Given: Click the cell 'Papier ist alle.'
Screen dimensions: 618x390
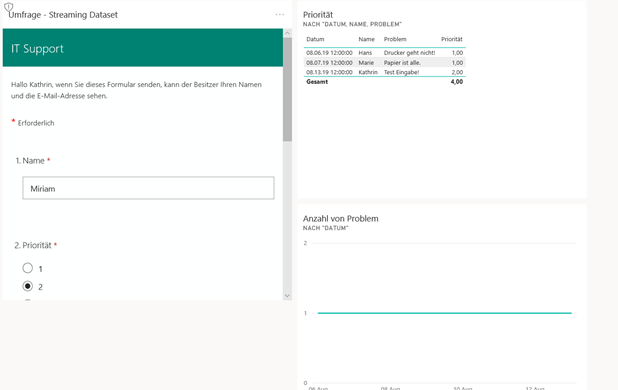Looking at the screenshot, I should point(402,62).
